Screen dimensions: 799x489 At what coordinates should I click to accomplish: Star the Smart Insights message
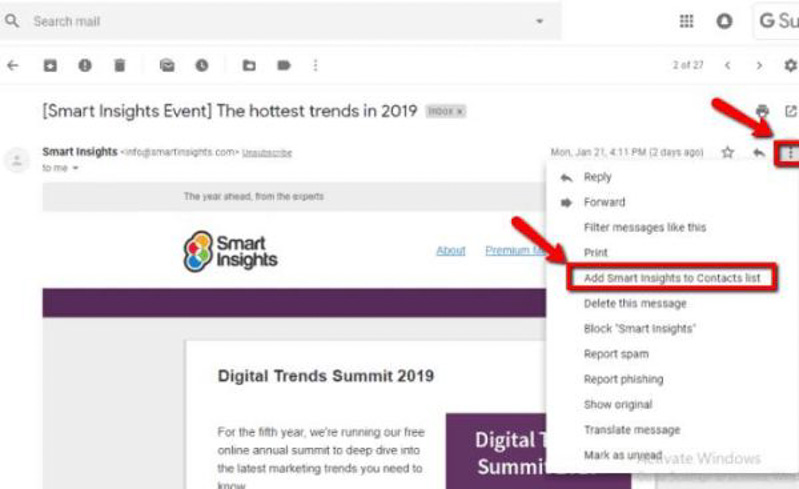(728, 152)
